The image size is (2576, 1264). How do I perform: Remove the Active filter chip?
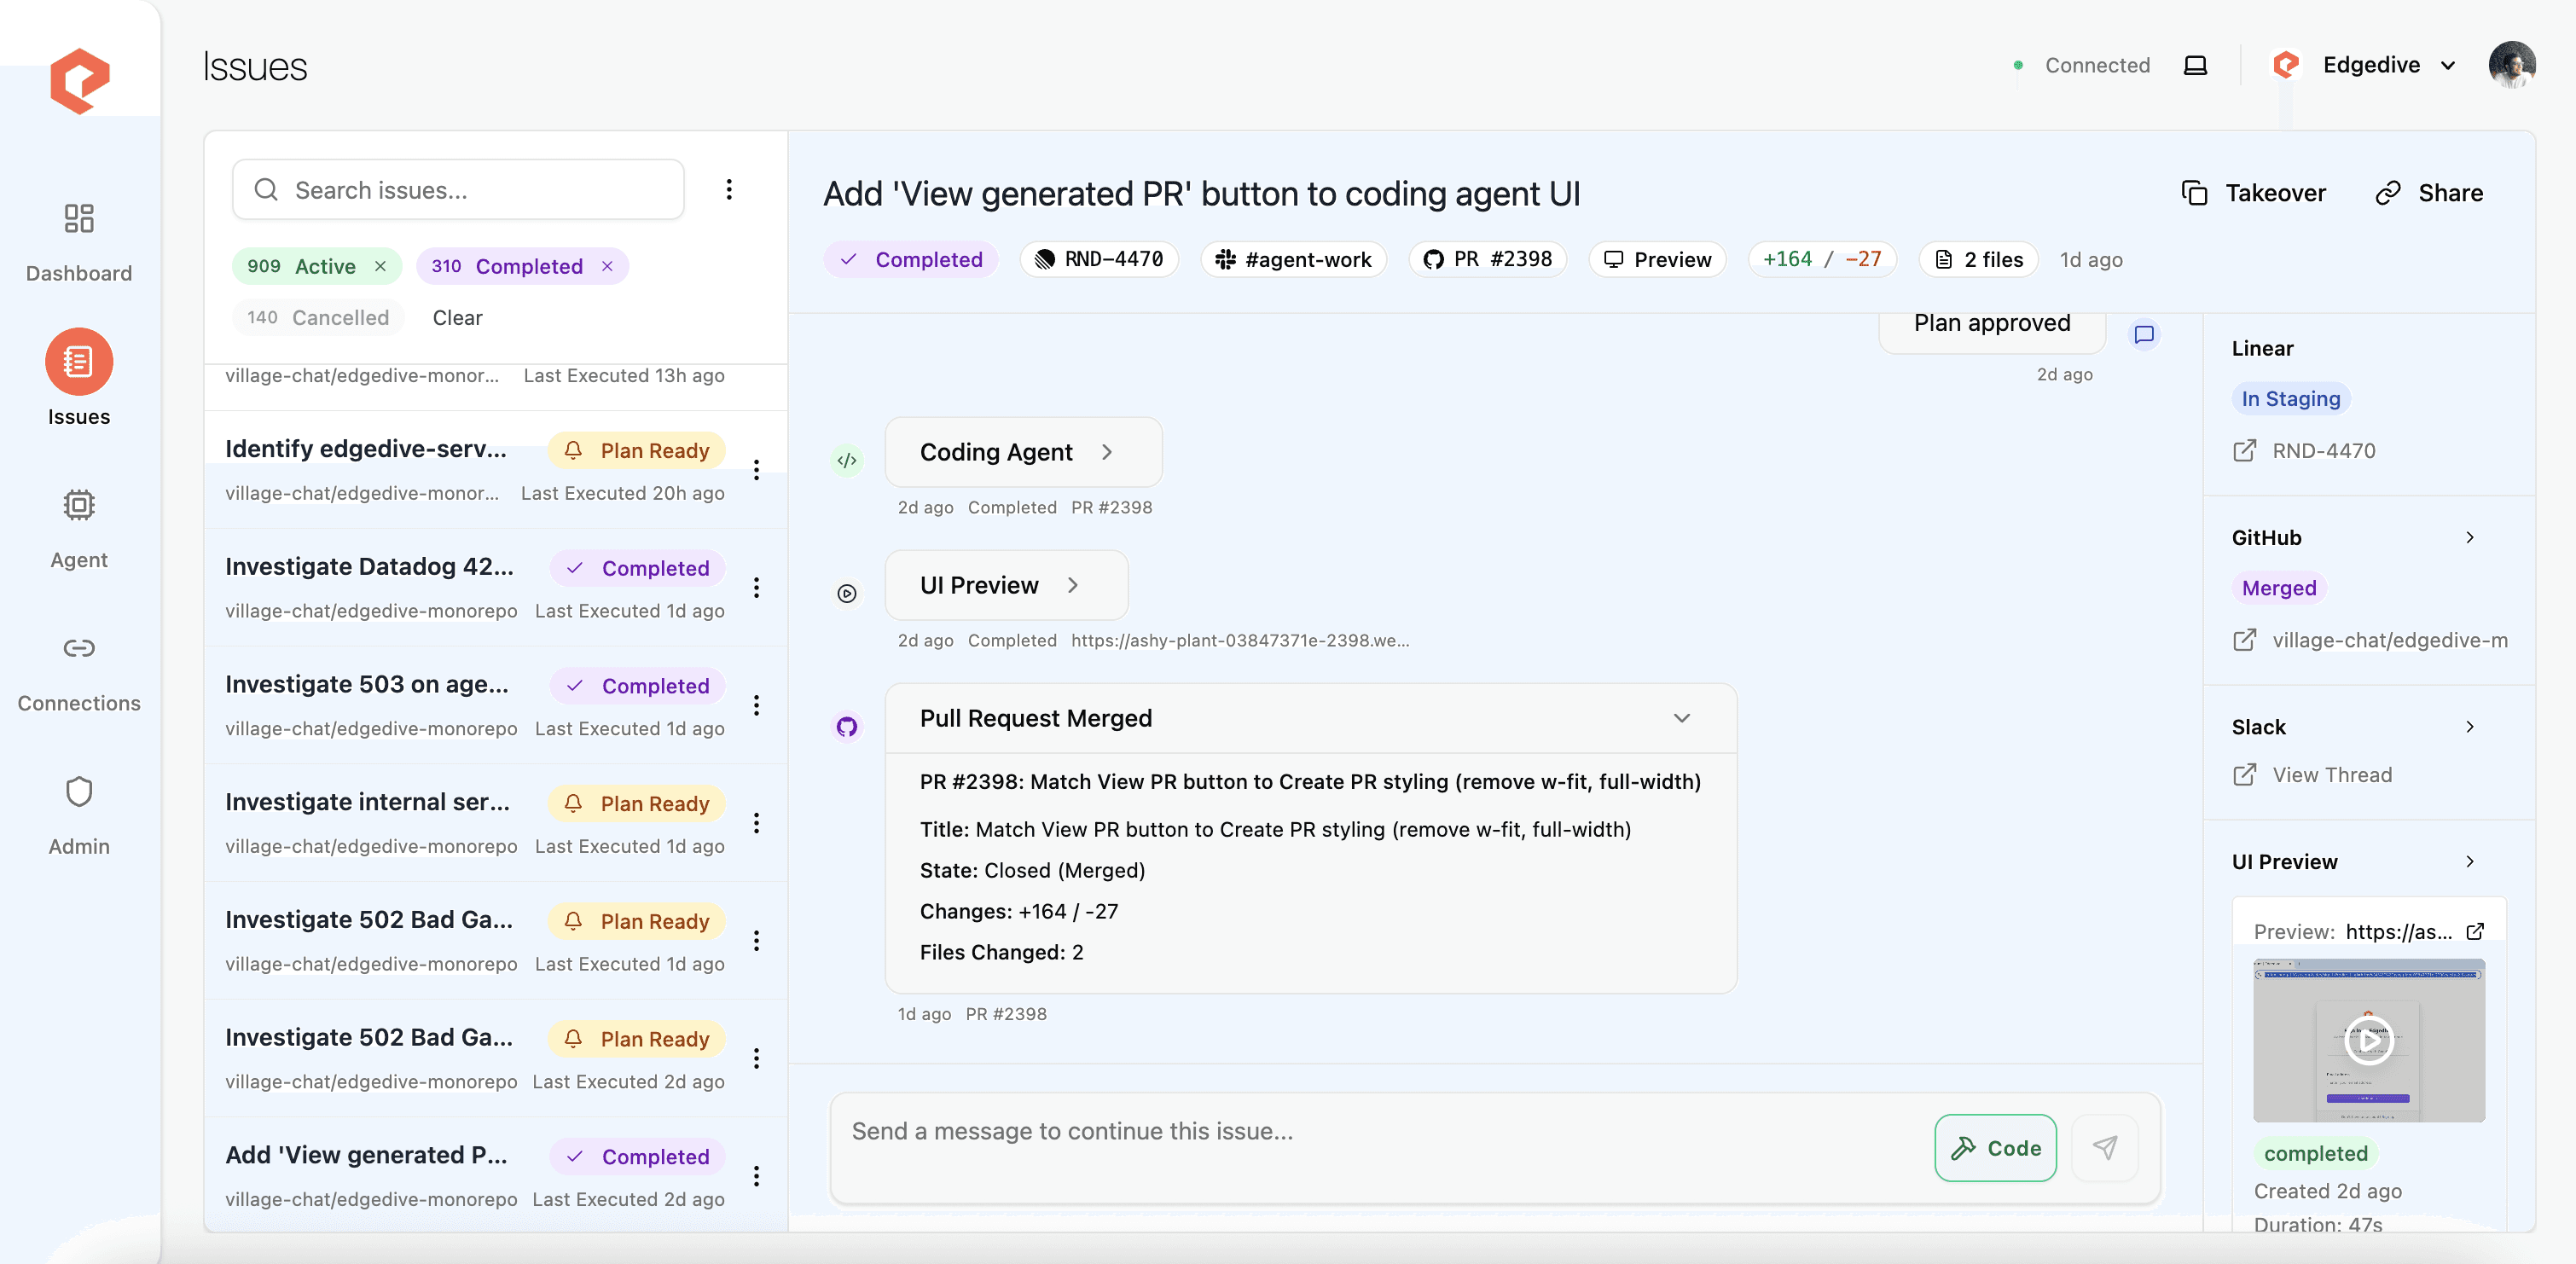pos(380,266)
